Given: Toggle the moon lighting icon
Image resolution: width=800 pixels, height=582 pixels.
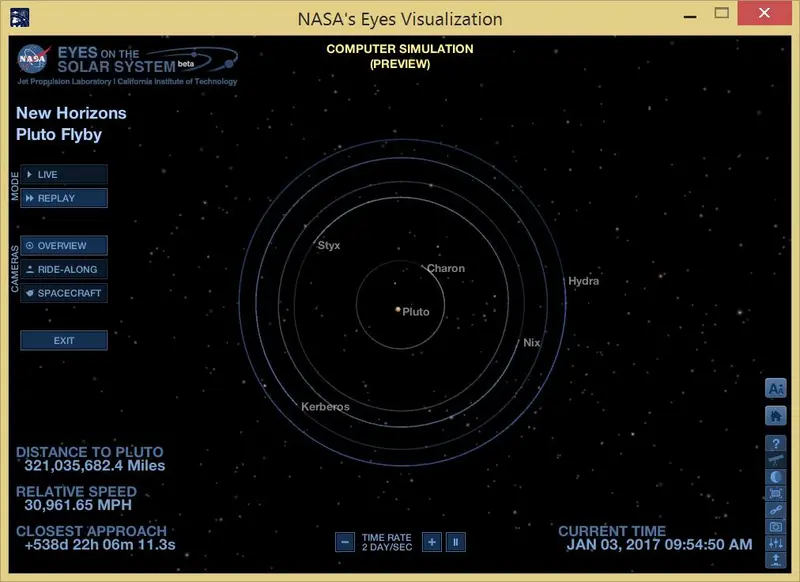Looking at the screenshot, I should pos(776,477).
